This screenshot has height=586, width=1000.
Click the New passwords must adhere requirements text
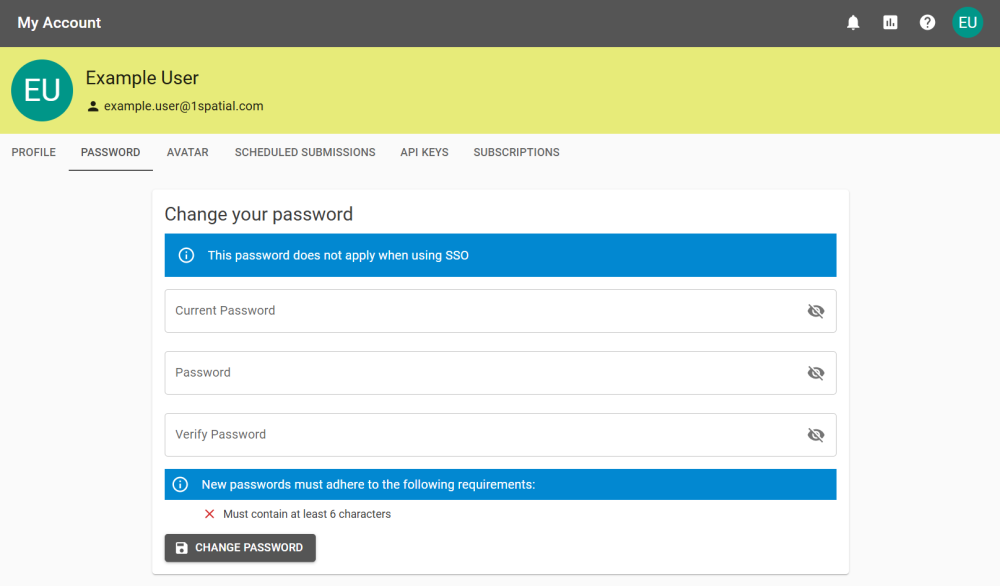coord(368,485)
